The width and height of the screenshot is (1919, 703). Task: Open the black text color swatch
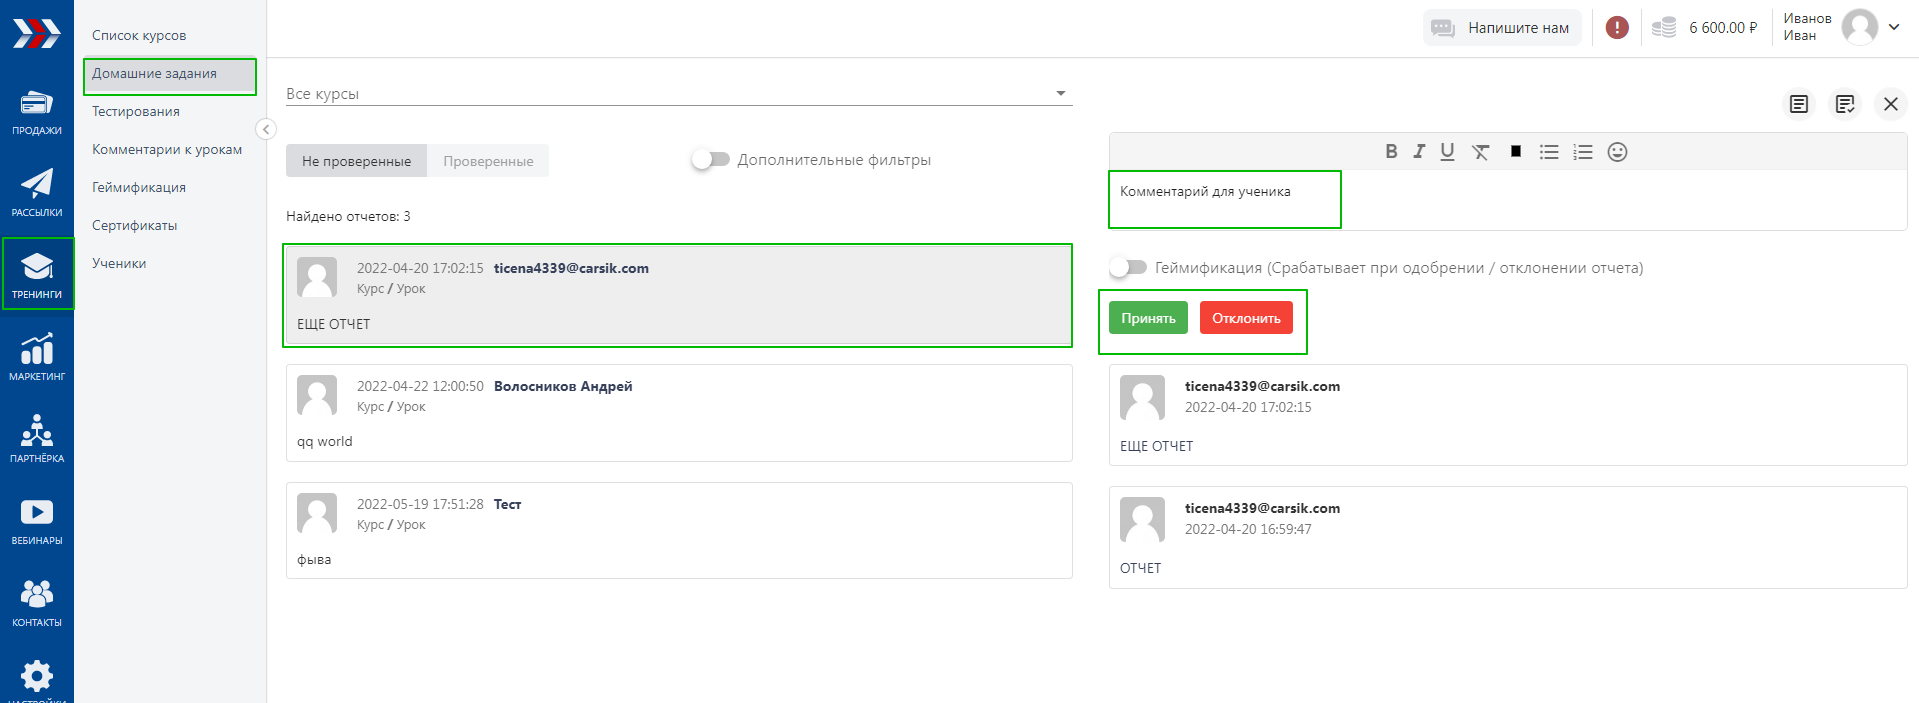pyautogui.click(x=1516, y=152)
